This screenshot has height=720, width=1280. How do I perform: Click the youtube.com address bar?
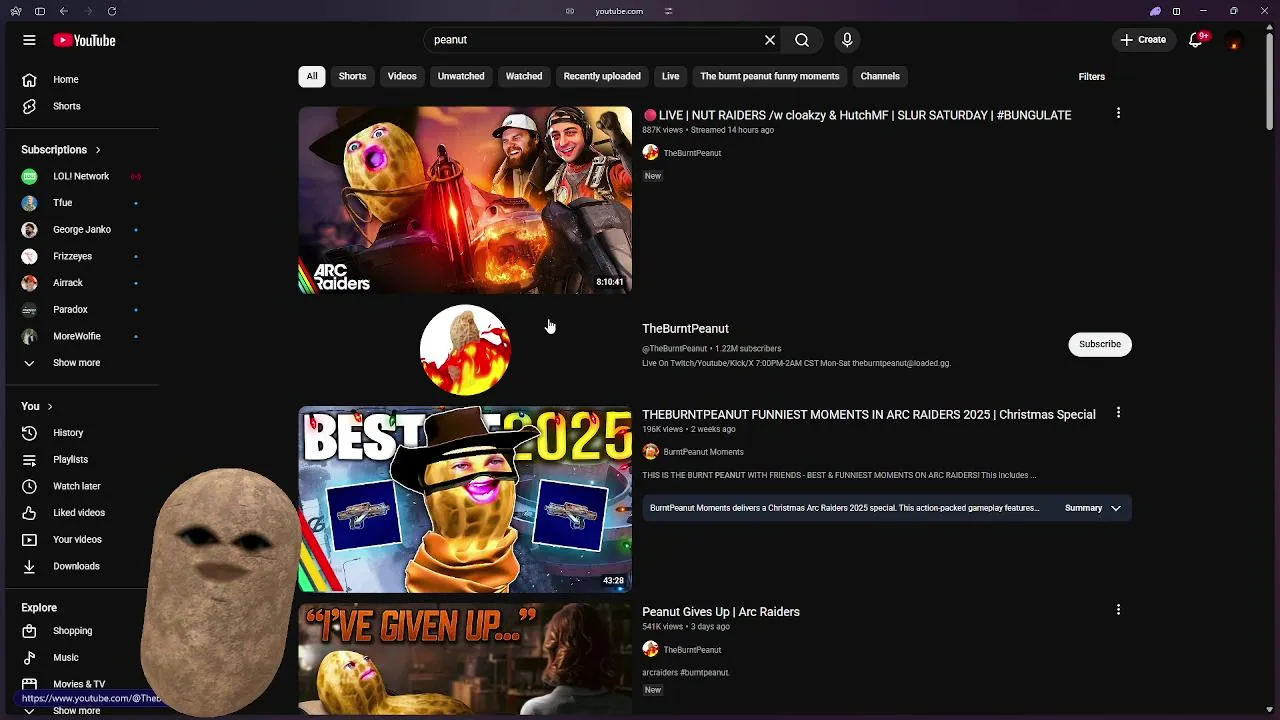pos(619,11)
